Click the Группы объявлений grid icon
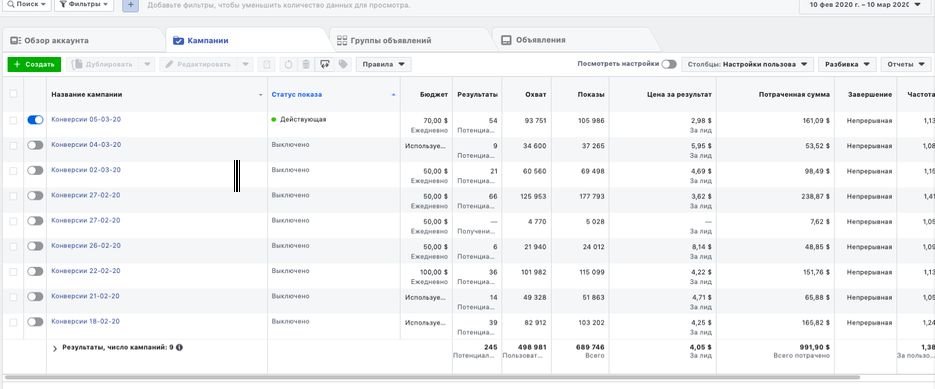The width and height of the screenshot is (935, 389). click(x=342, y=41)
